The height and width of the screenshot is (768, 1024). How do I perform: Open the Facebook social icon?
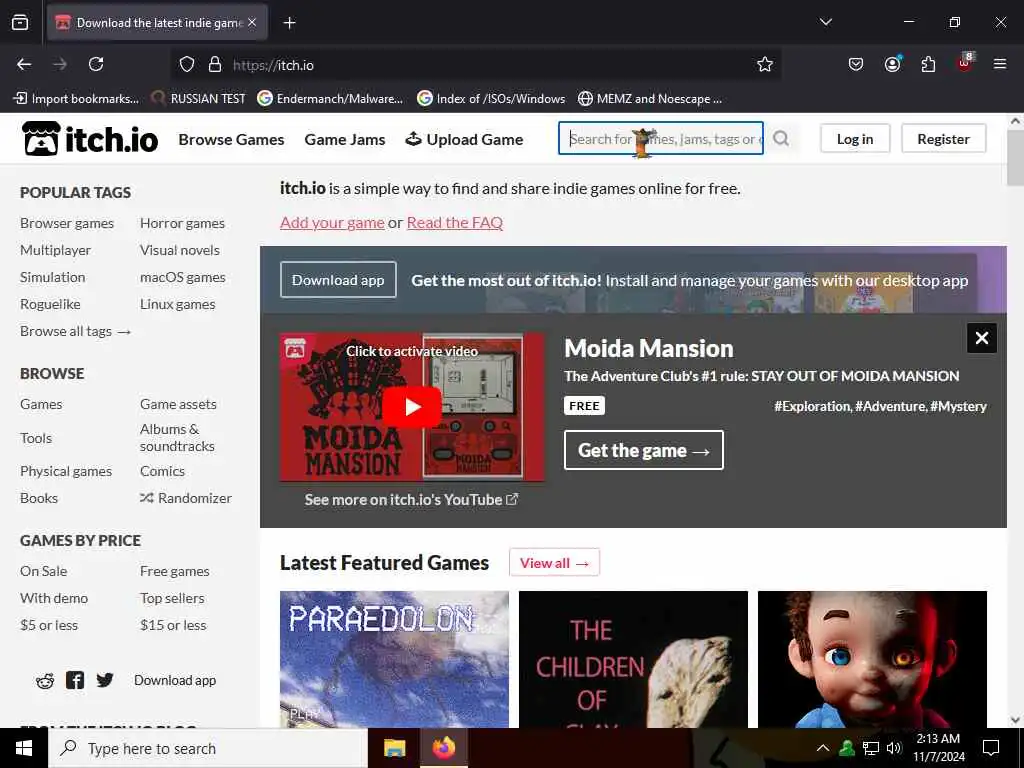(x=75, y=680)
